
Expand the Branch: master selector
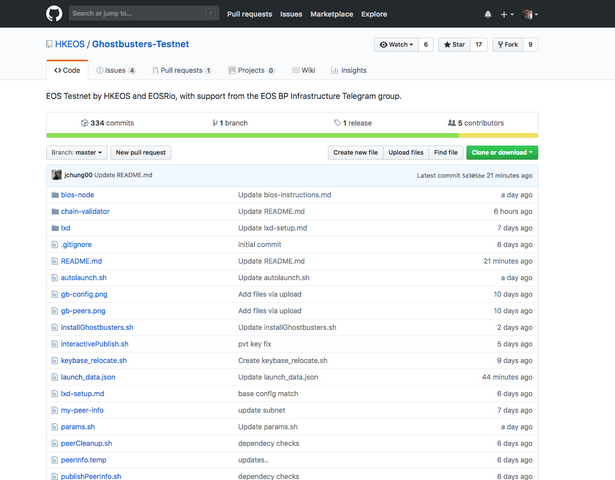point(76,152)
